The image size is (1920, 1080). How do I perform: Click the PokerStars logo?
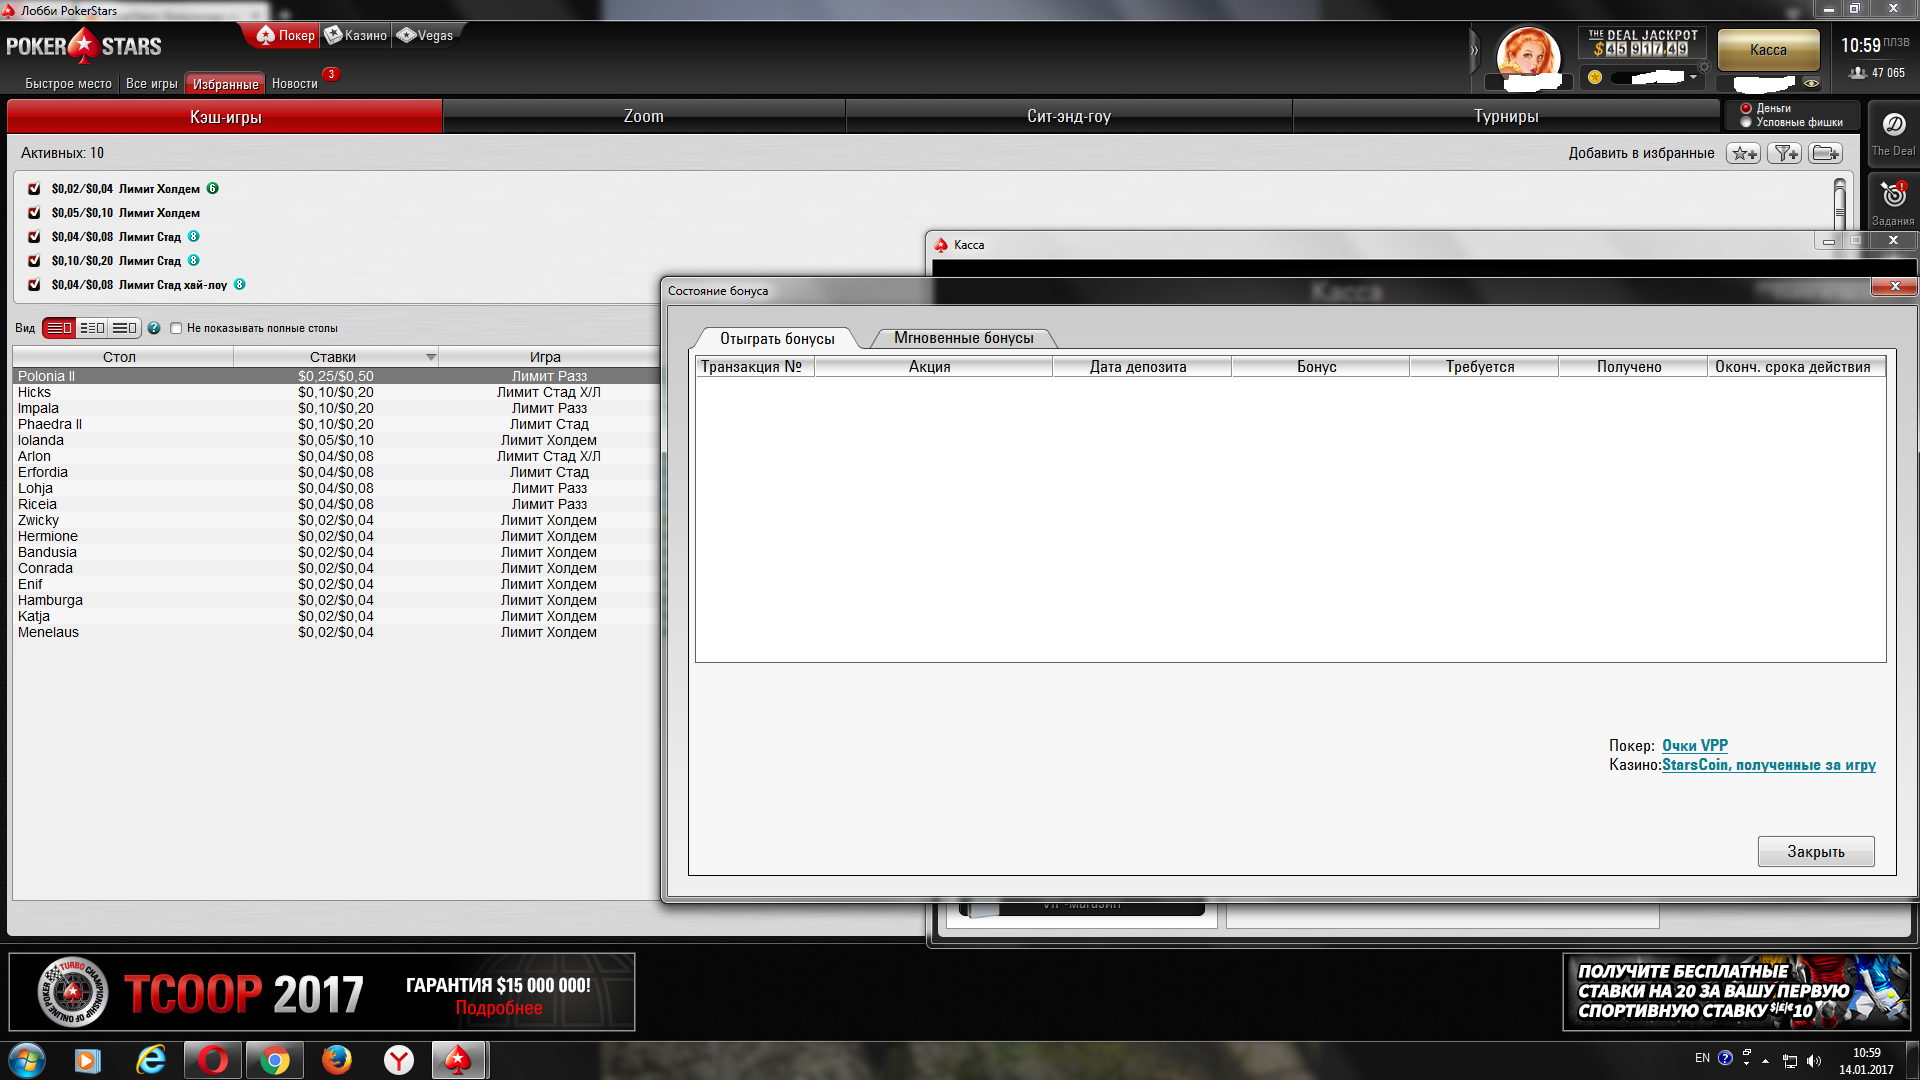pos(84,46)
